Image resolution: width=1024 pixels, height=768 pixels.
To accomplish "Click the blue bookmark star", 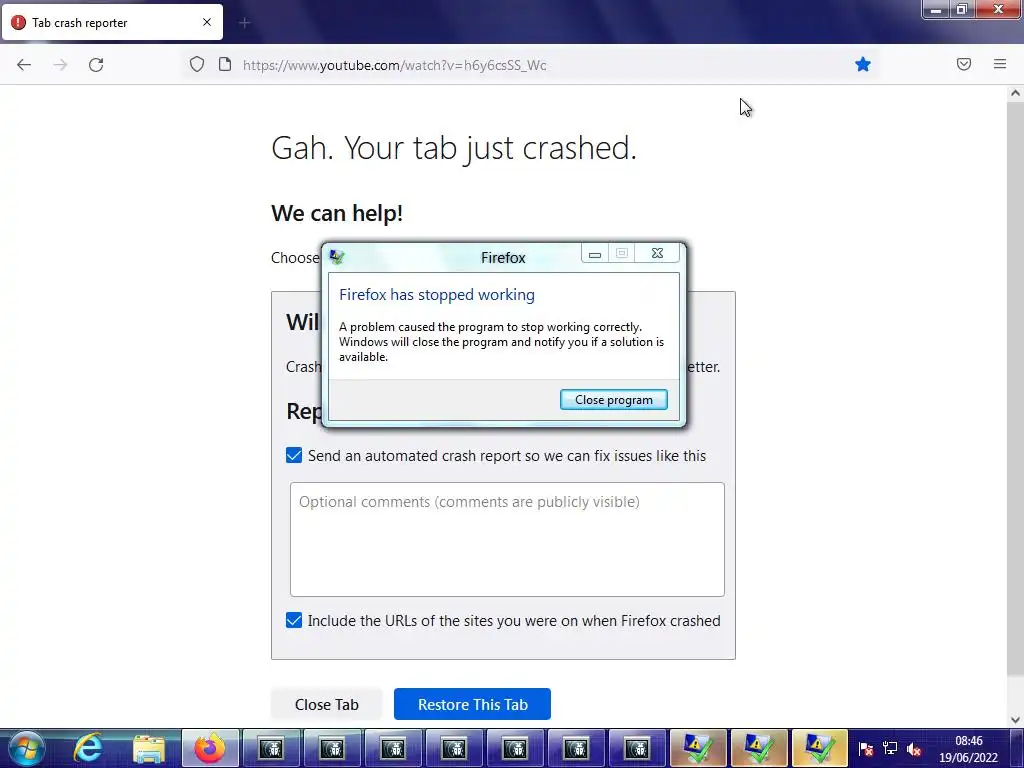I will (x=863, y=64).
